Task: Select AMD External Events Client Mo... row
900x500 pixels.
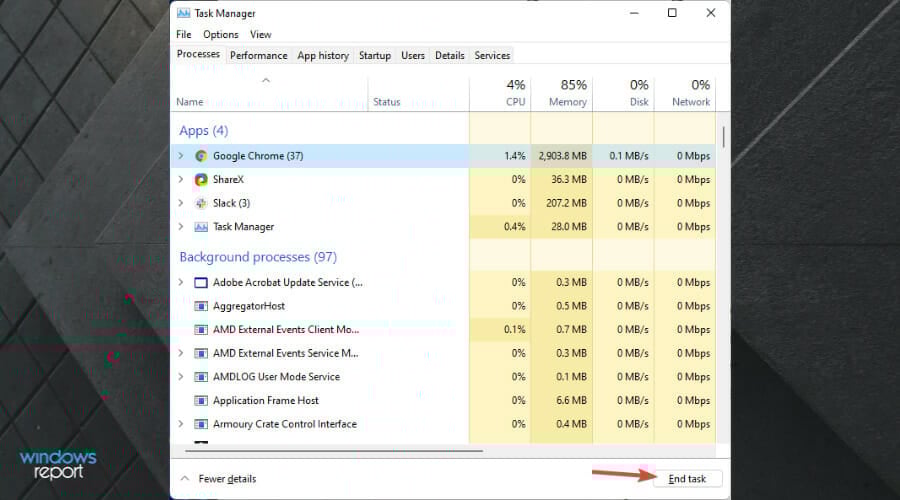Action: [443, 330]
